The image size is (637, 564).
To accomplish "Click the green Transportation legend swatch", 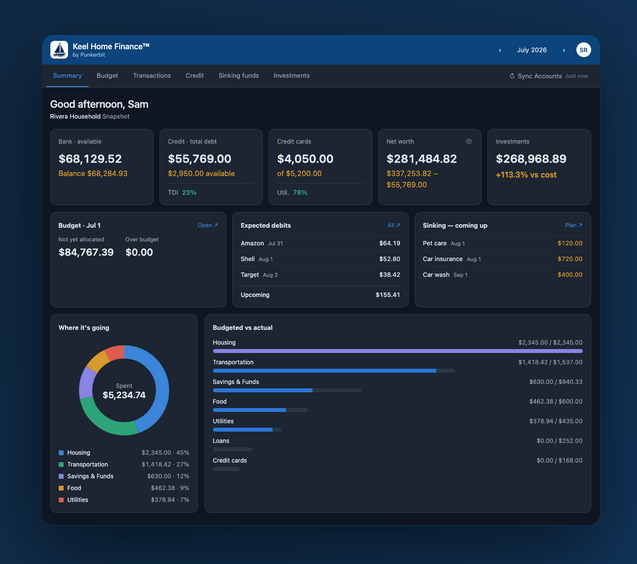I will pos(61,464).
